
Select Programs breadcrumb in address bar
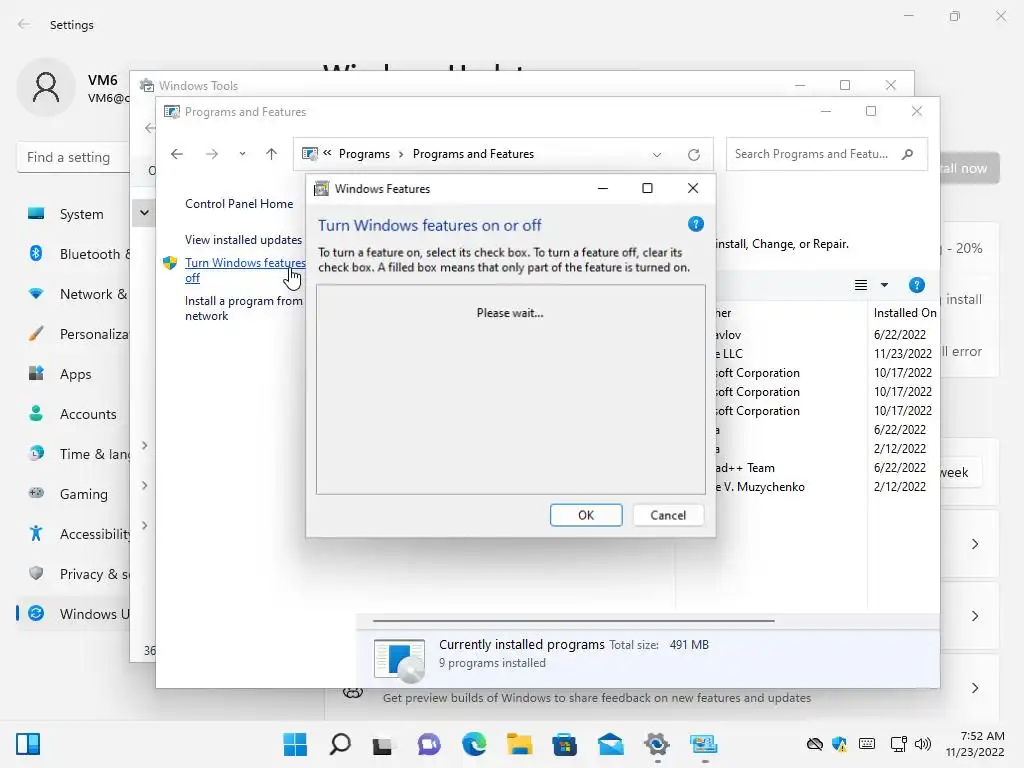tap(364, 154)
